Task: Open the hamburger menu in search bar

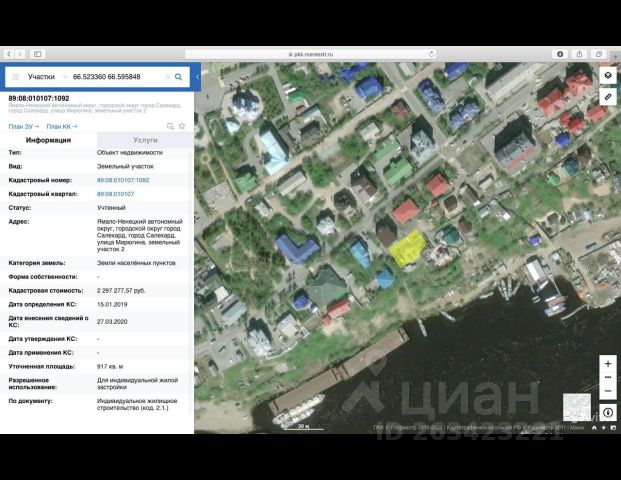Action: [x=13, y=76]
